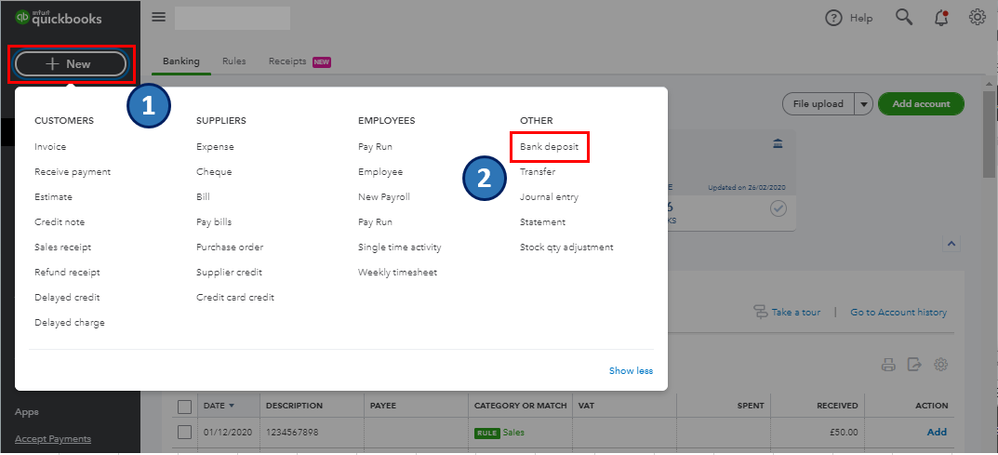
Task: Tick the select-all checkbox in table header
Action: [x=184, y=406]
